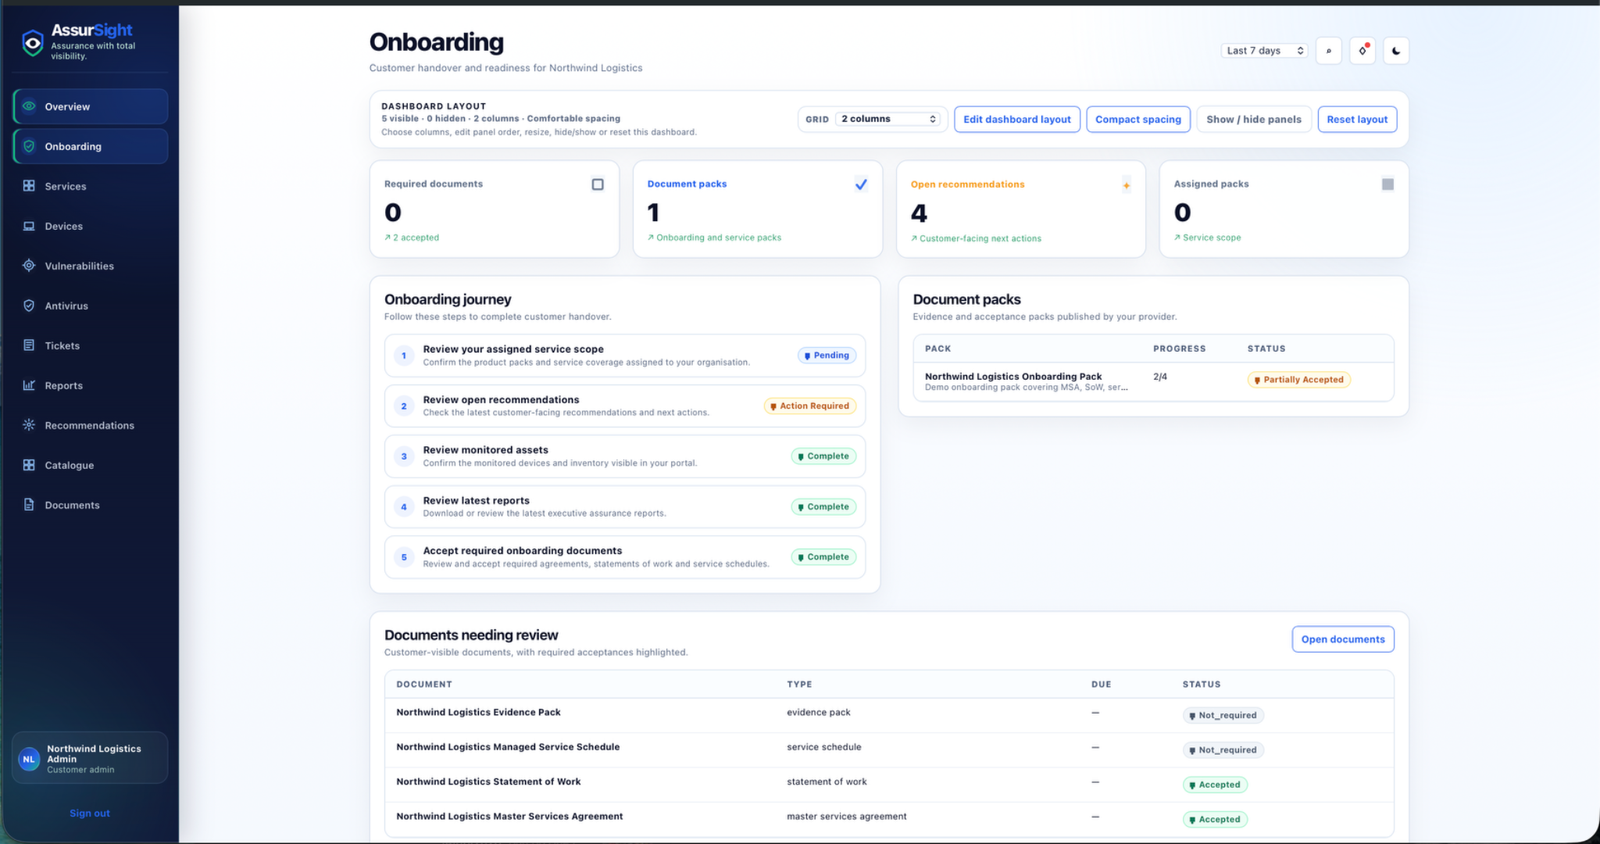Click Northwind Logistics Master Services Agreement row
The height and width of the screenshot is (844, 1600).
coord(889,818)
